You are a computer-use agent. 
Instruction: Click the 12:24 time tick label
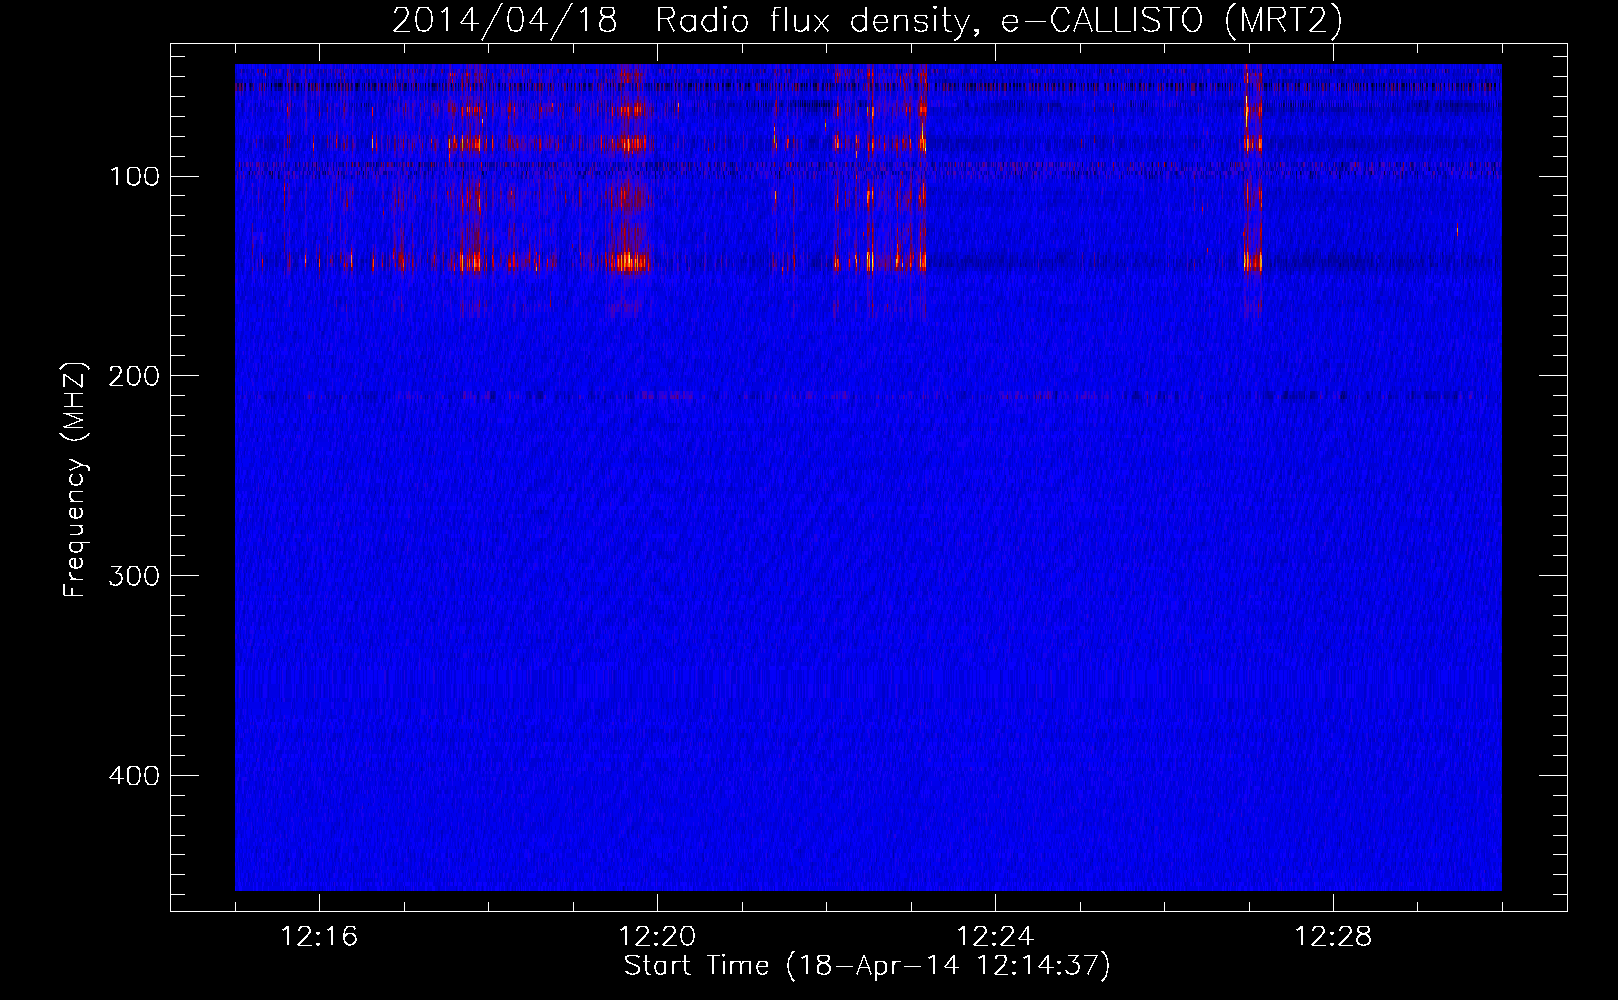point(995,937)
